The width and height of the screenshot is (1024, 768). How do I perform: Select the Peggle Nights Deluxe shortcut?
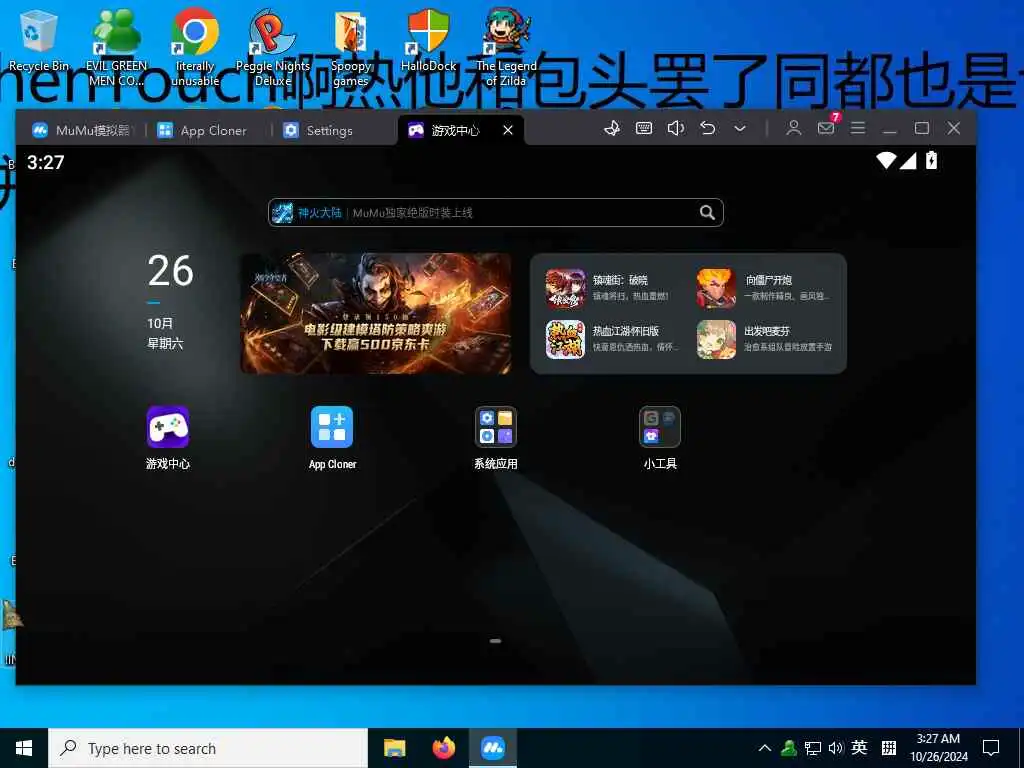(273, 47)
